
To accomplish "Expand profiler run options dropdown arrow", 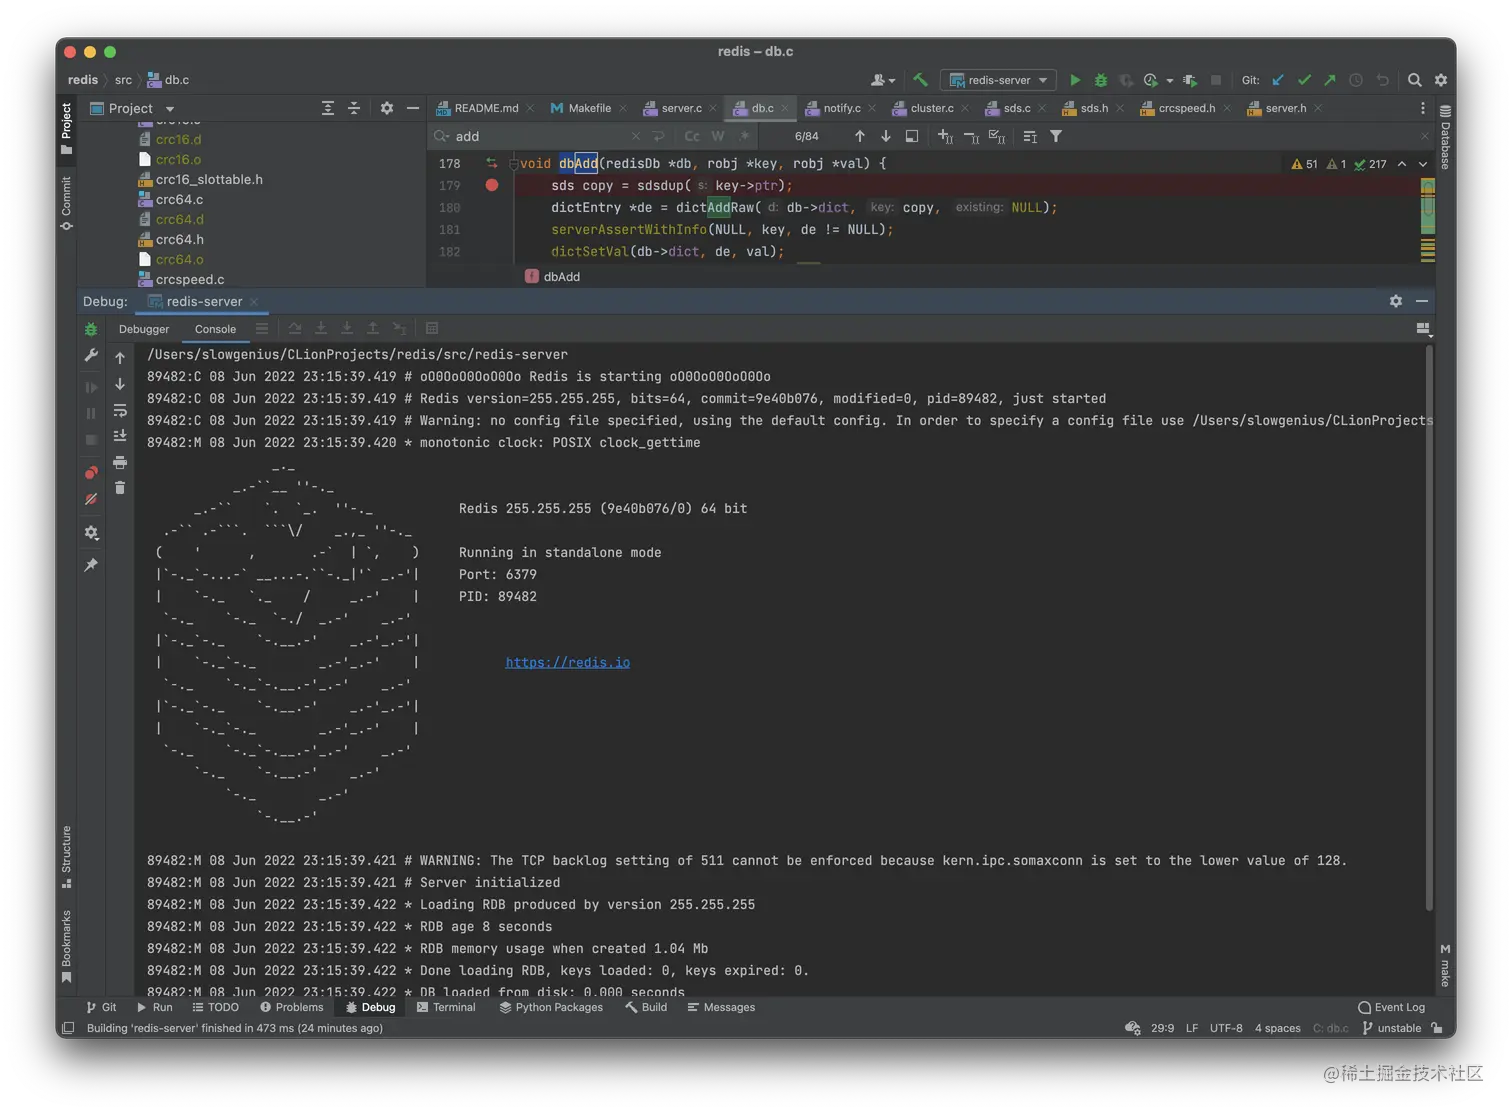I will [1169, 81].
